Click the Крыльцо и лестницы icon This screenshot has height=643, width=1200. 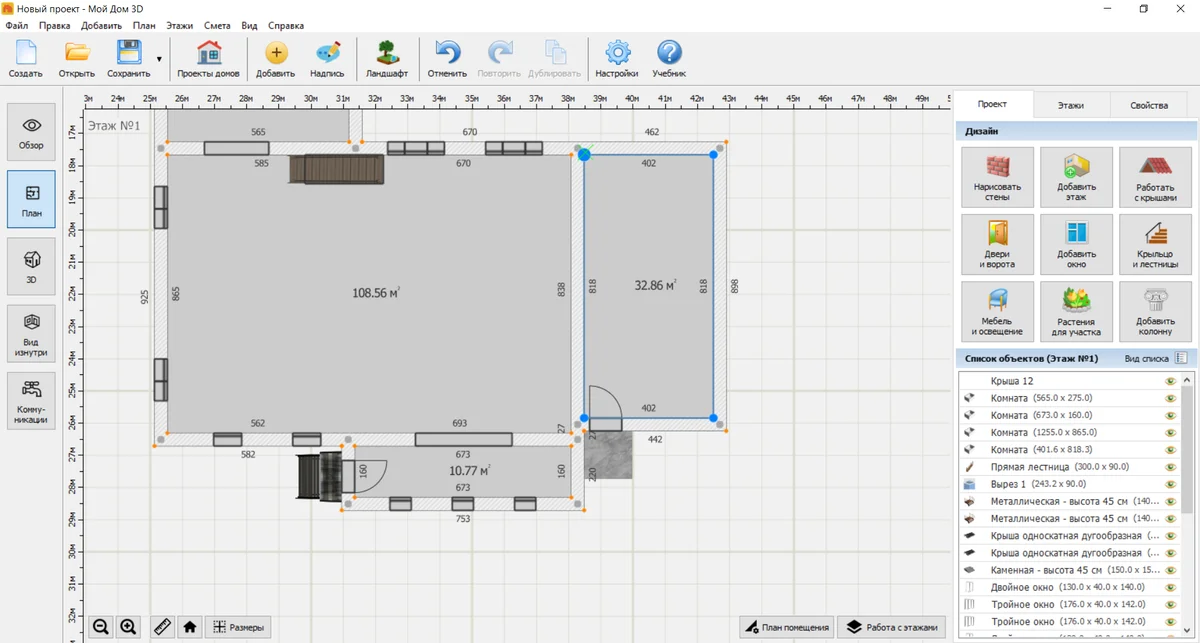(1156, 244)
